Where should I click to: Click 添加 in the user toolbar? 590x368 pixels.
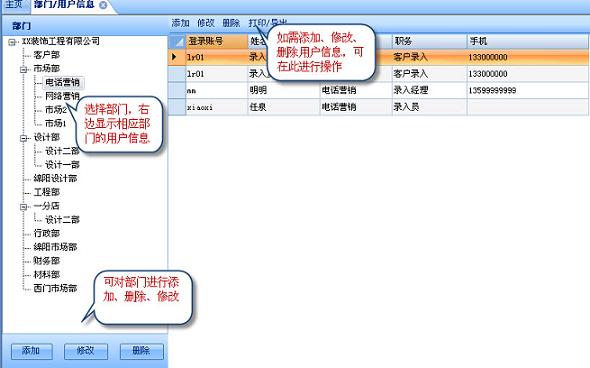point(180,23)
